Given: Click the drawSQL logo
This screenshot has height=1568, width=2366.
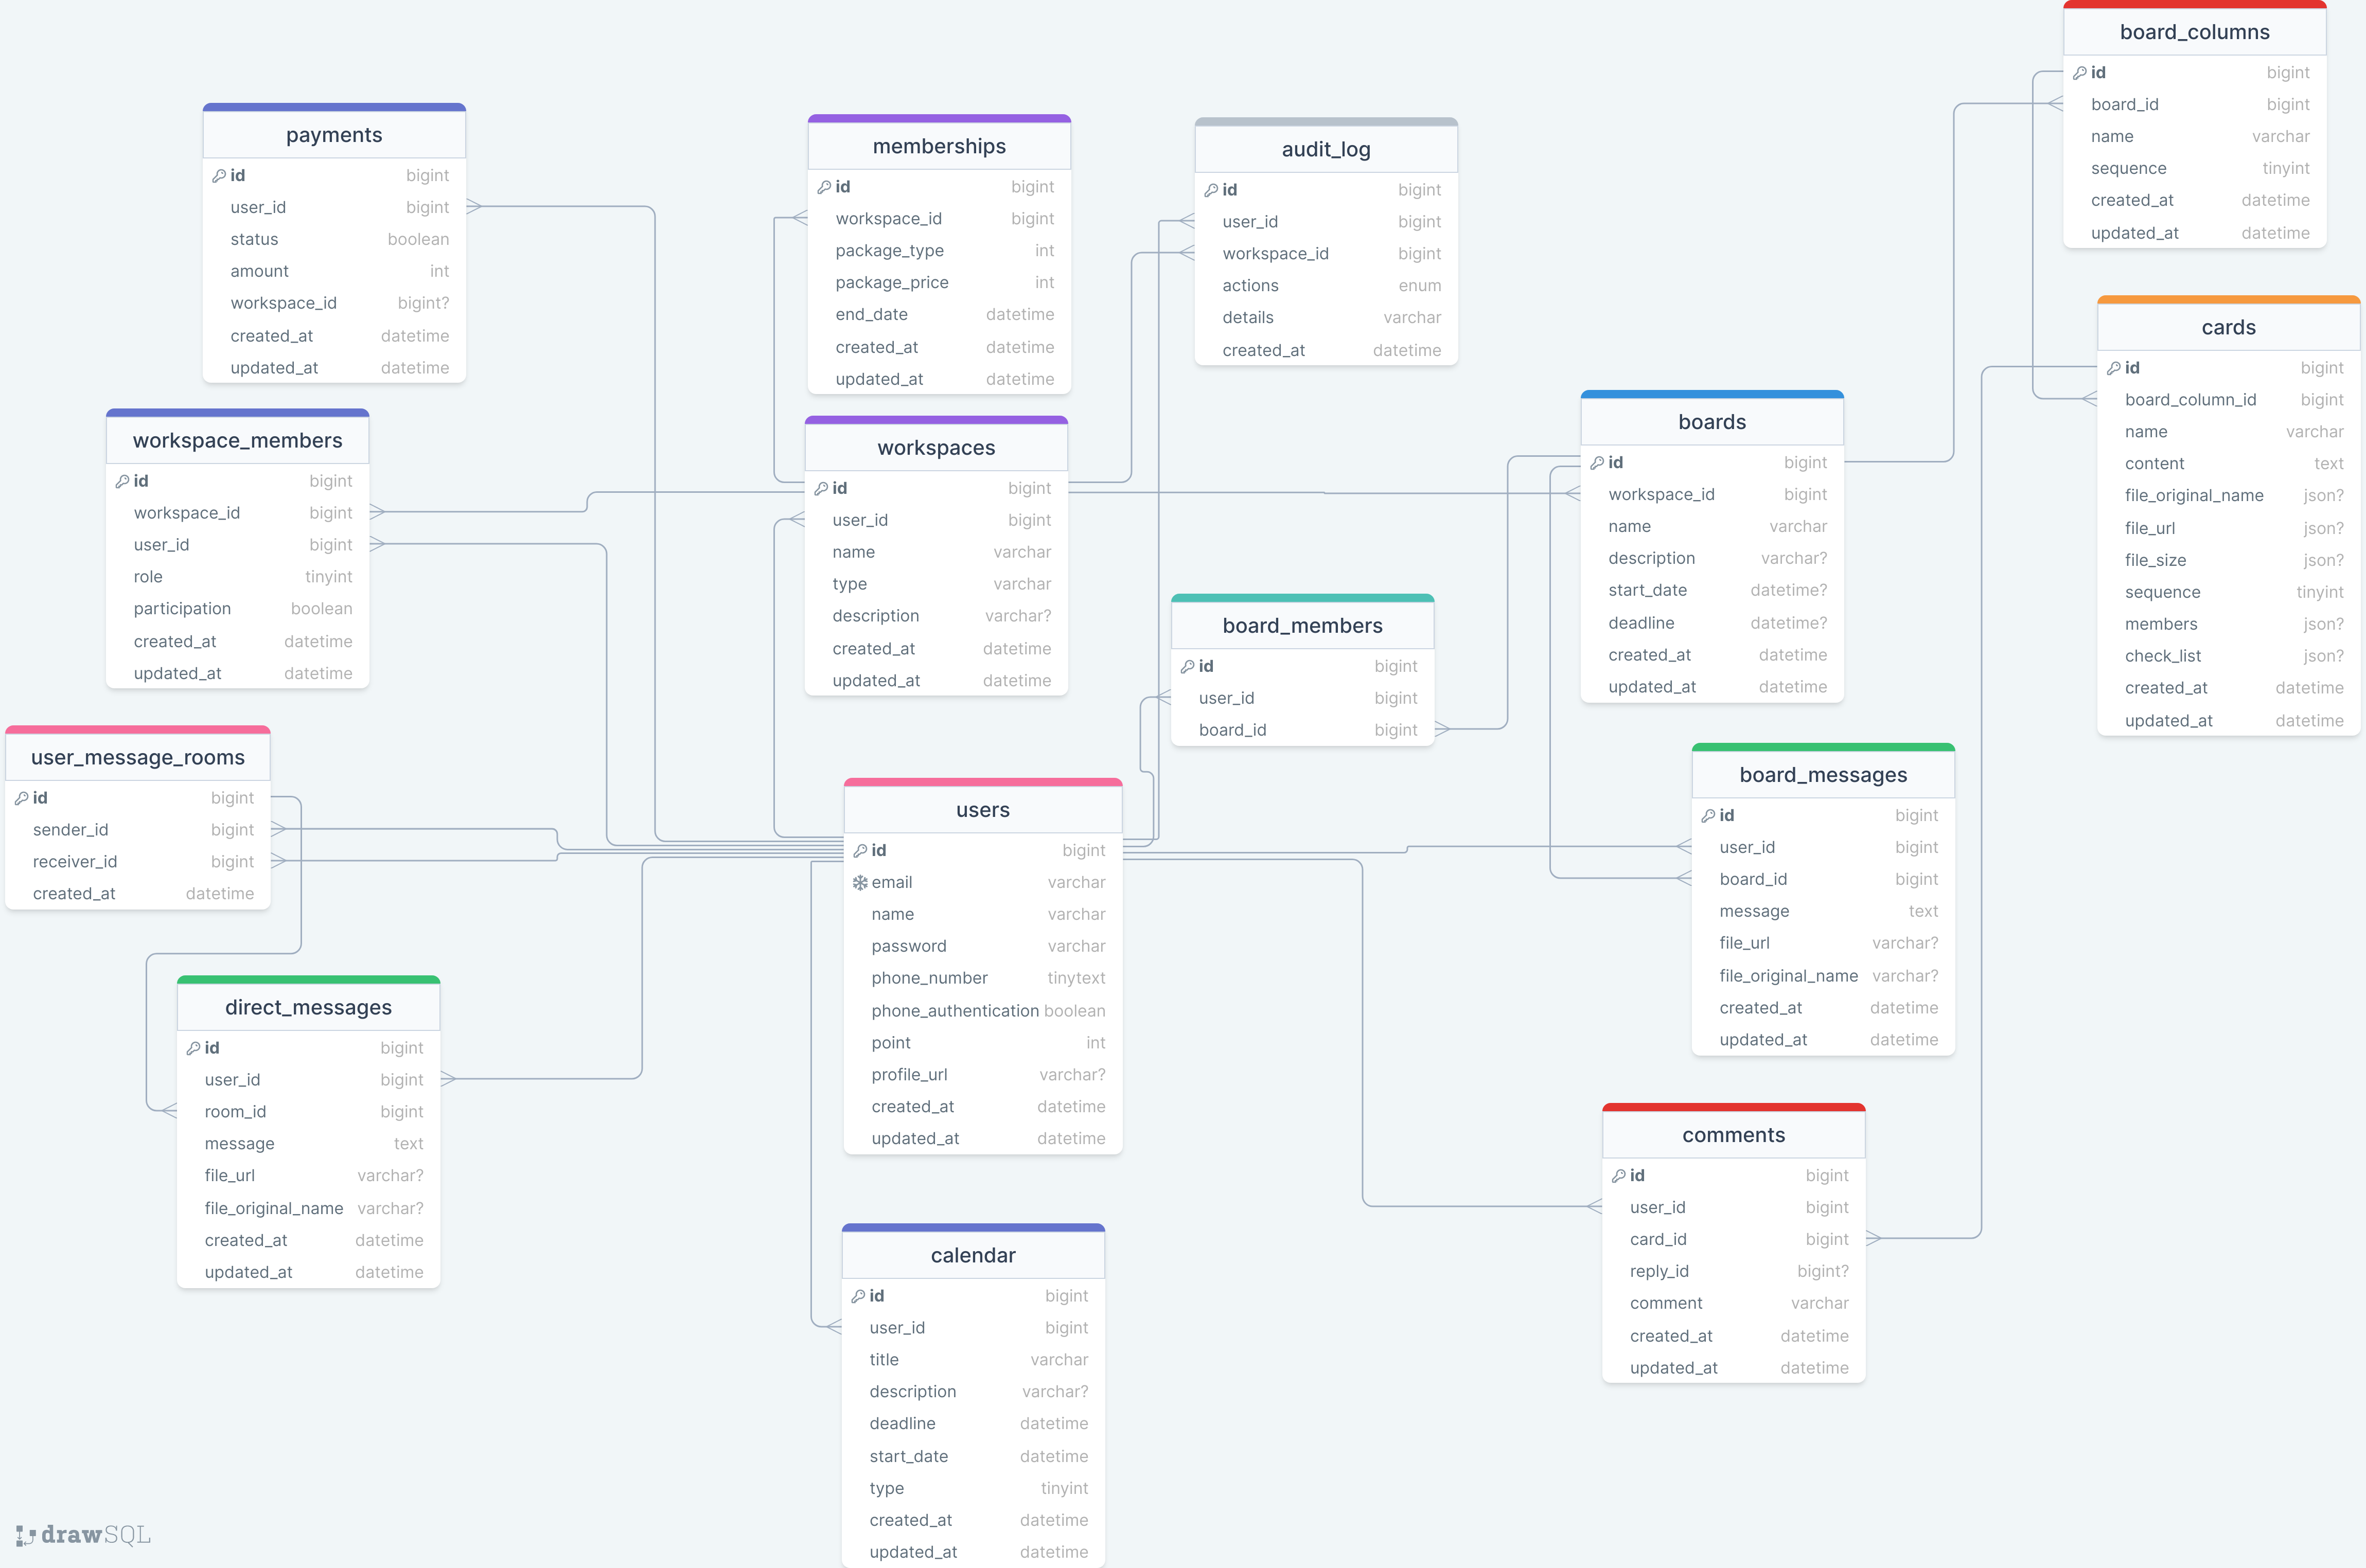Looking at the screenshot, I should click(84, 1535).
